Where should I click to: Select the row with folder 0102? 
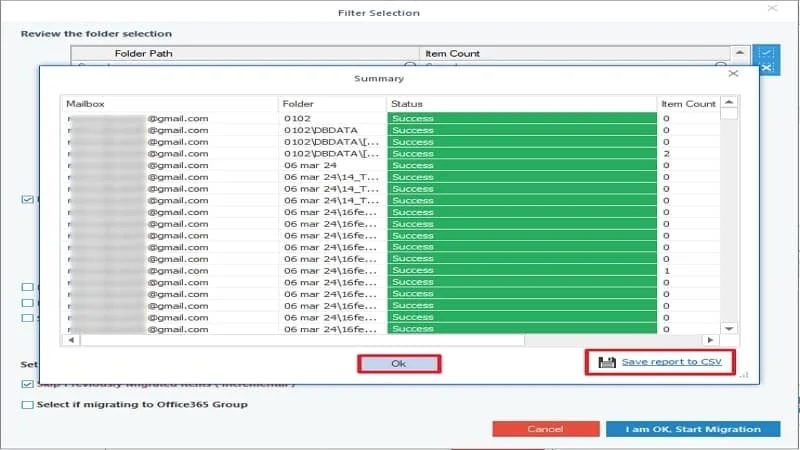click(x=391, y=118)
